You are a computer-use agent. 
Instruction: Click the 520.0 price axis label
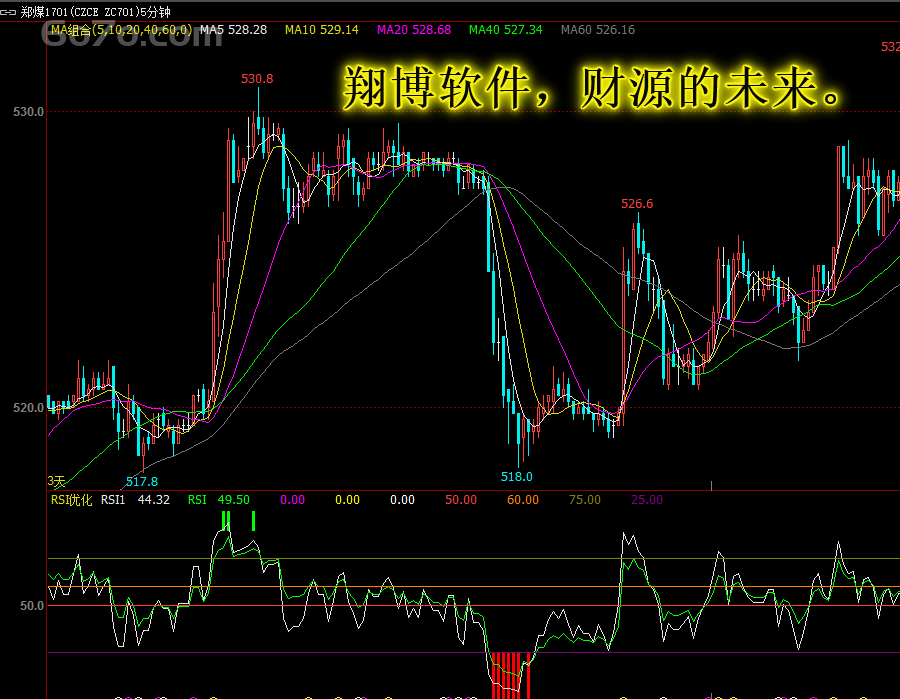pyautogui.click(x=28, y=408)
